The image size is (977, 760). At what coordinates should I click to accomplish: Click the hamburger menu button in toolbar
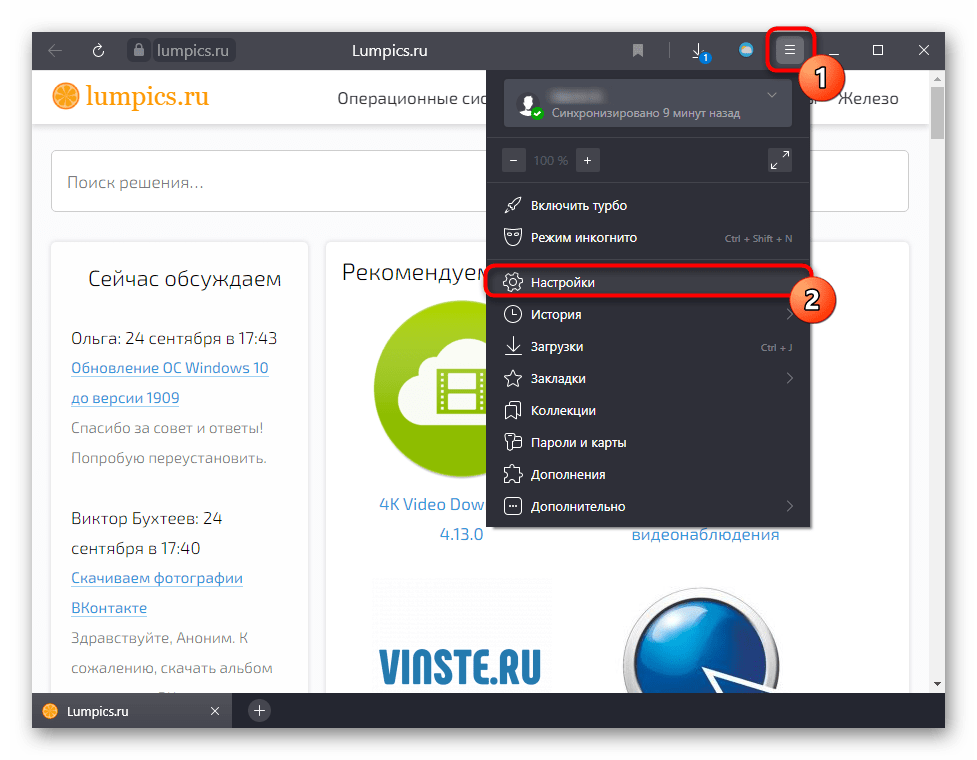789,50
